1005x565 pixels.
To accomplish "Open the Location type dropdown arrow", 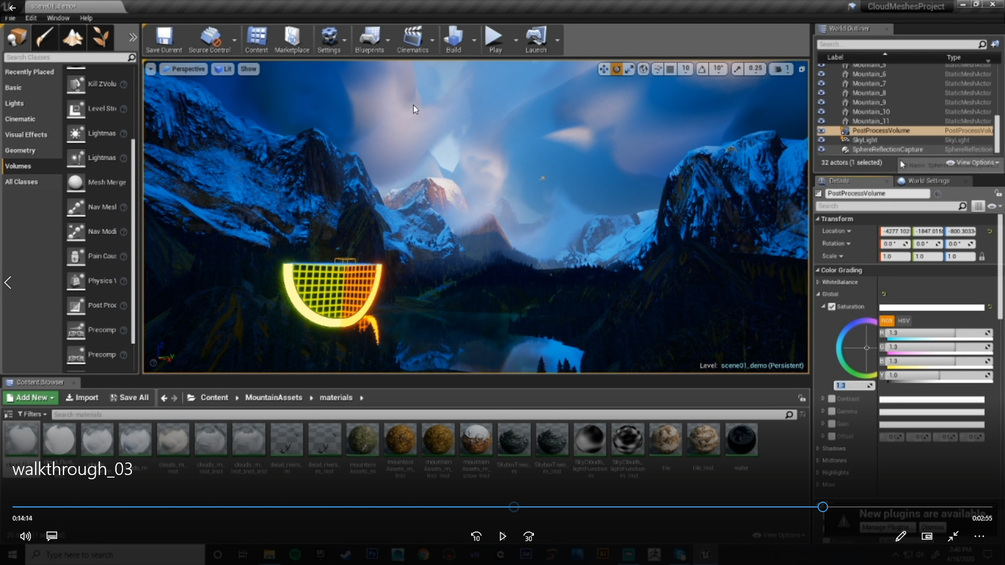I will [x=849, y=231].
